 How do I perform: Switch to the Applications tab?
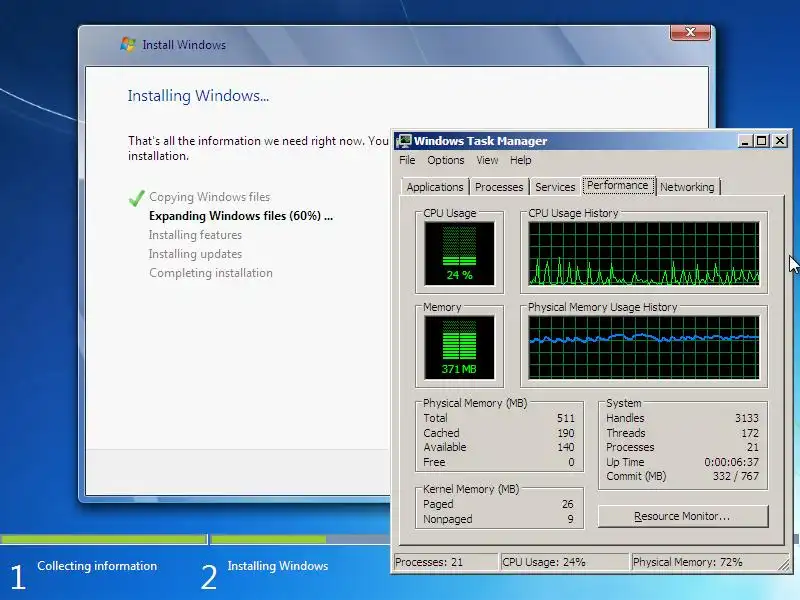(435, 187)
